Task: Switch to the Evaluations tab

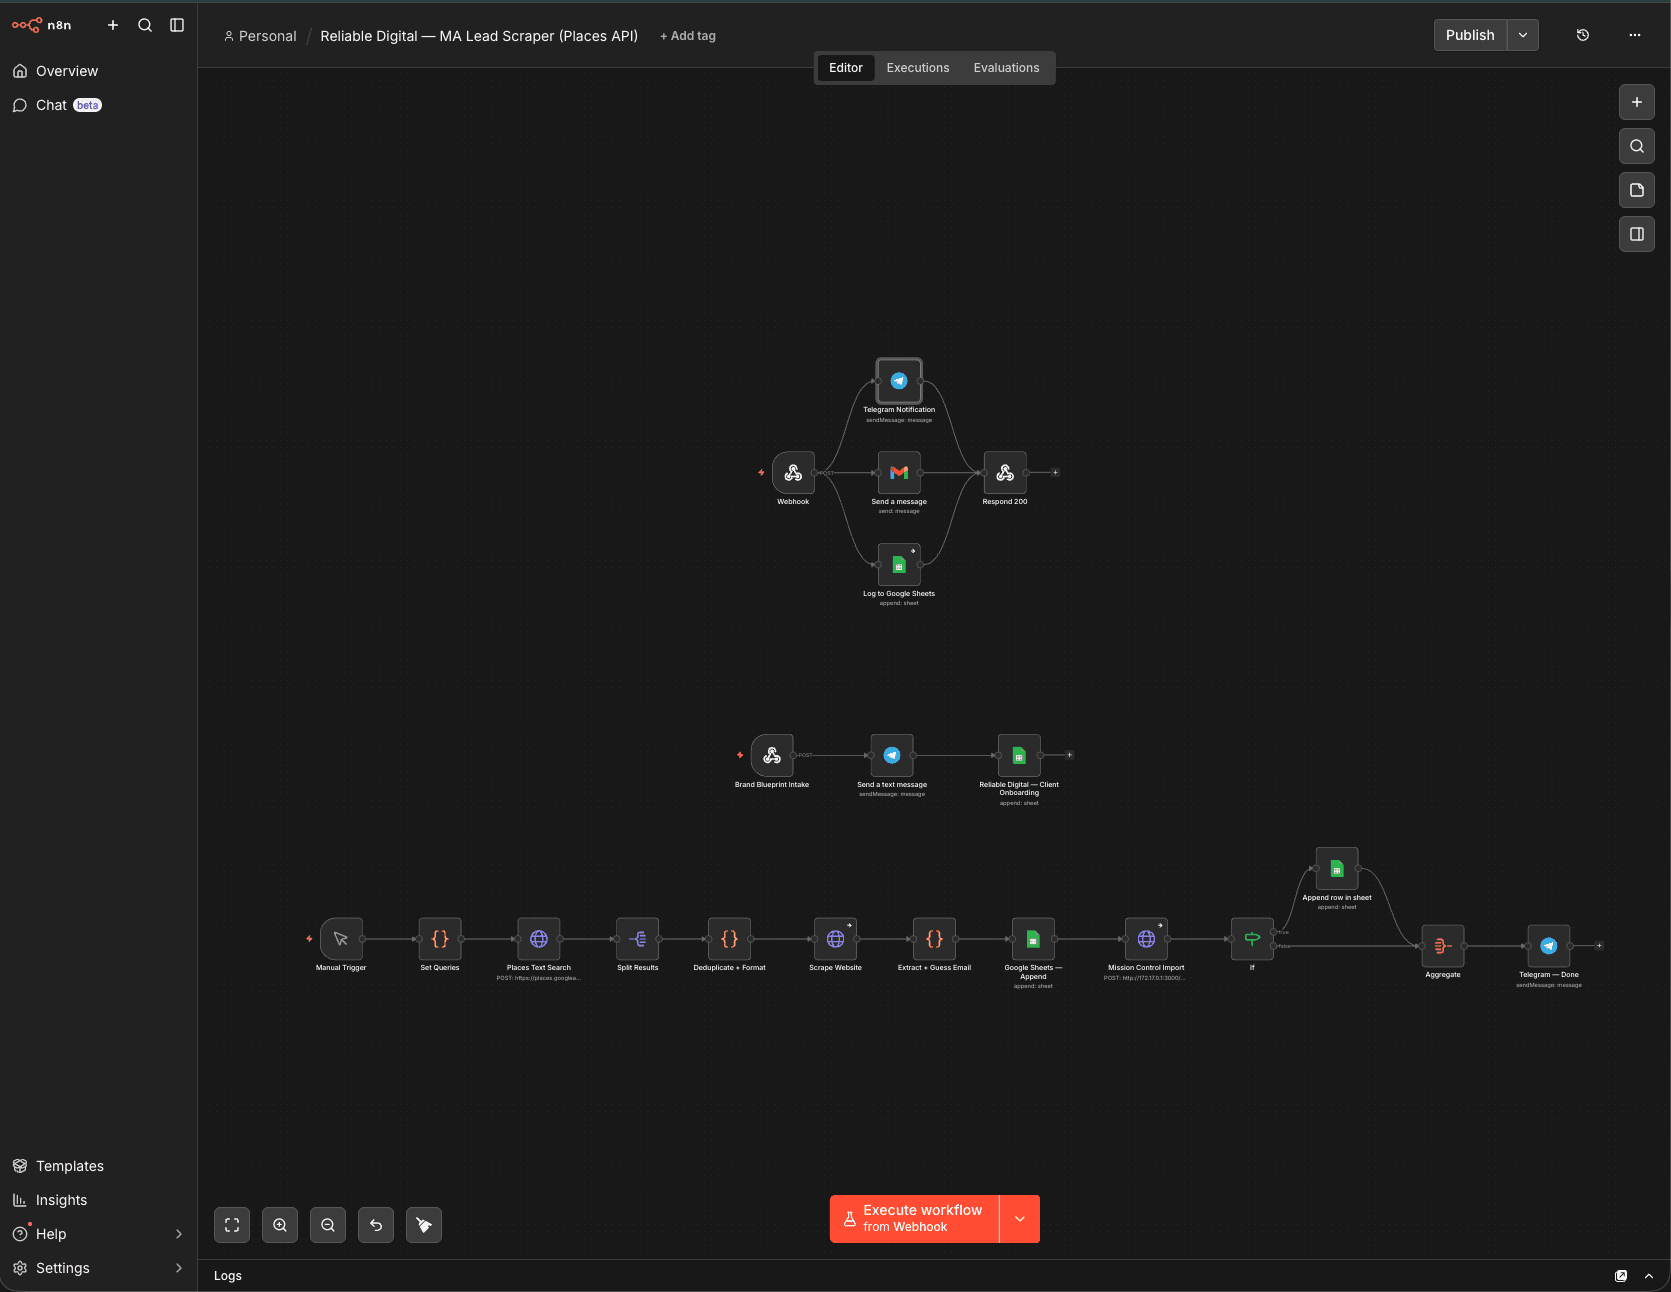Action: 1006,68
